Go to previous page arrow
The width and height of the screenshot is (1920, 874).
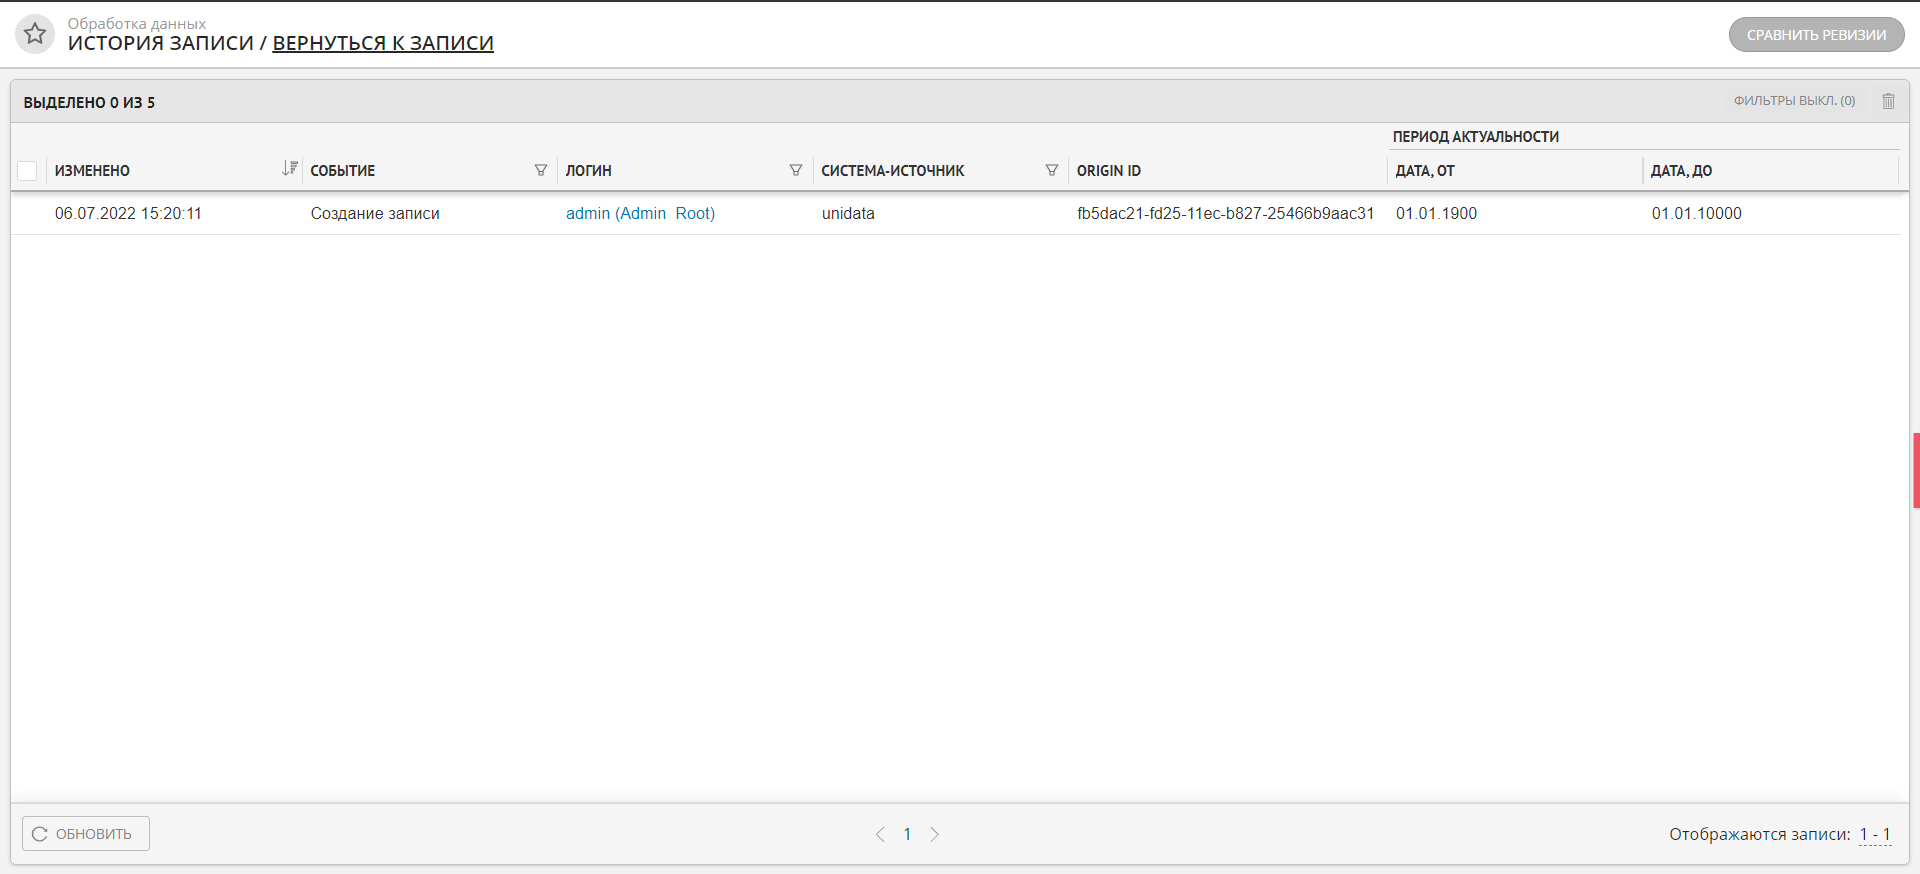point(880,834)
